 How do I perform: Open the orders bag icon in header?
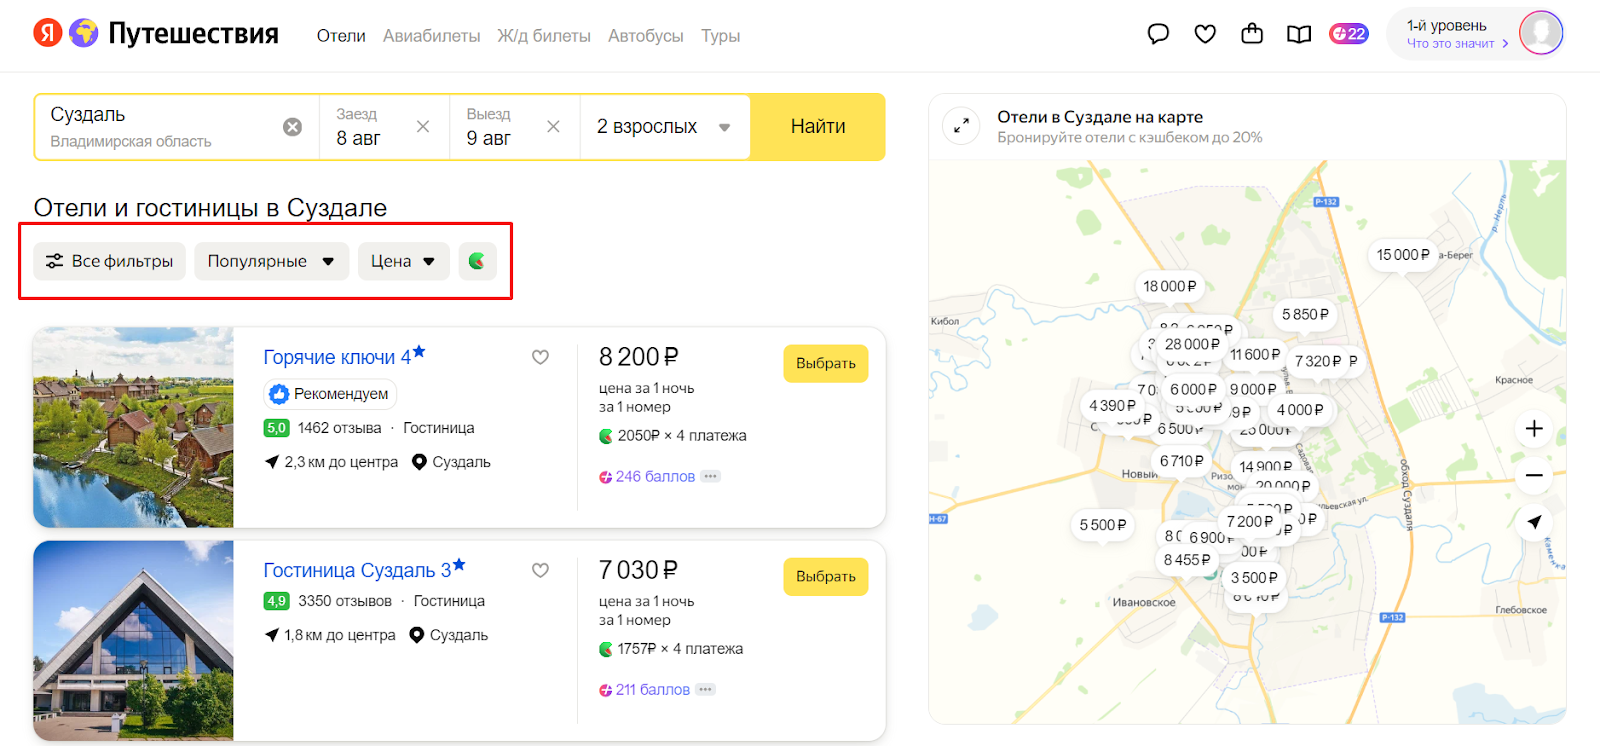(x=1252, y=34)
